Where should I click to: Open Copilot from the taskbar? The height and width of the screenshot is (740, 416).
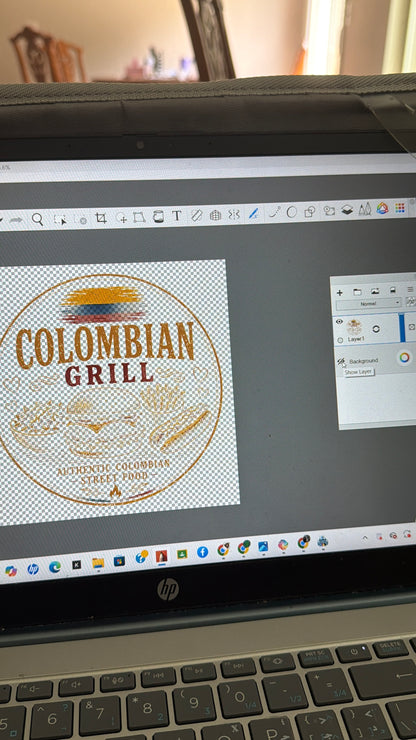click(11, 571)
